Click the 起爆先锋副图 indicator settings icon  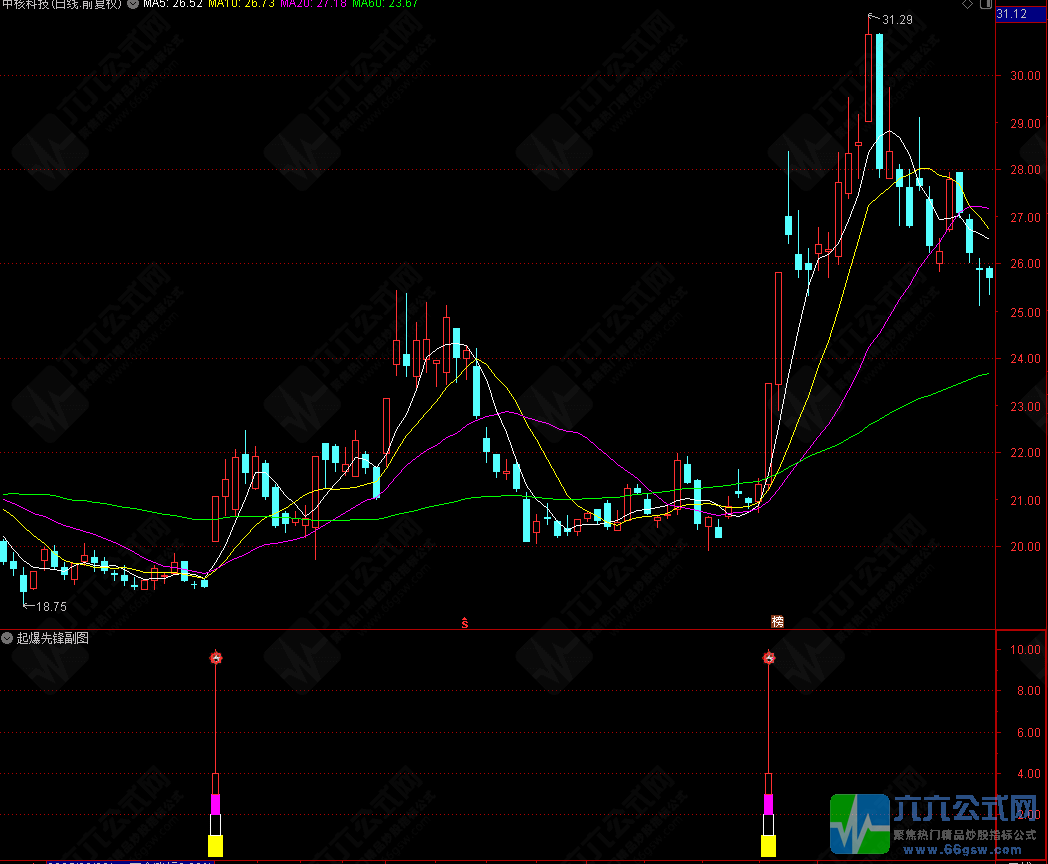(7, 638)
